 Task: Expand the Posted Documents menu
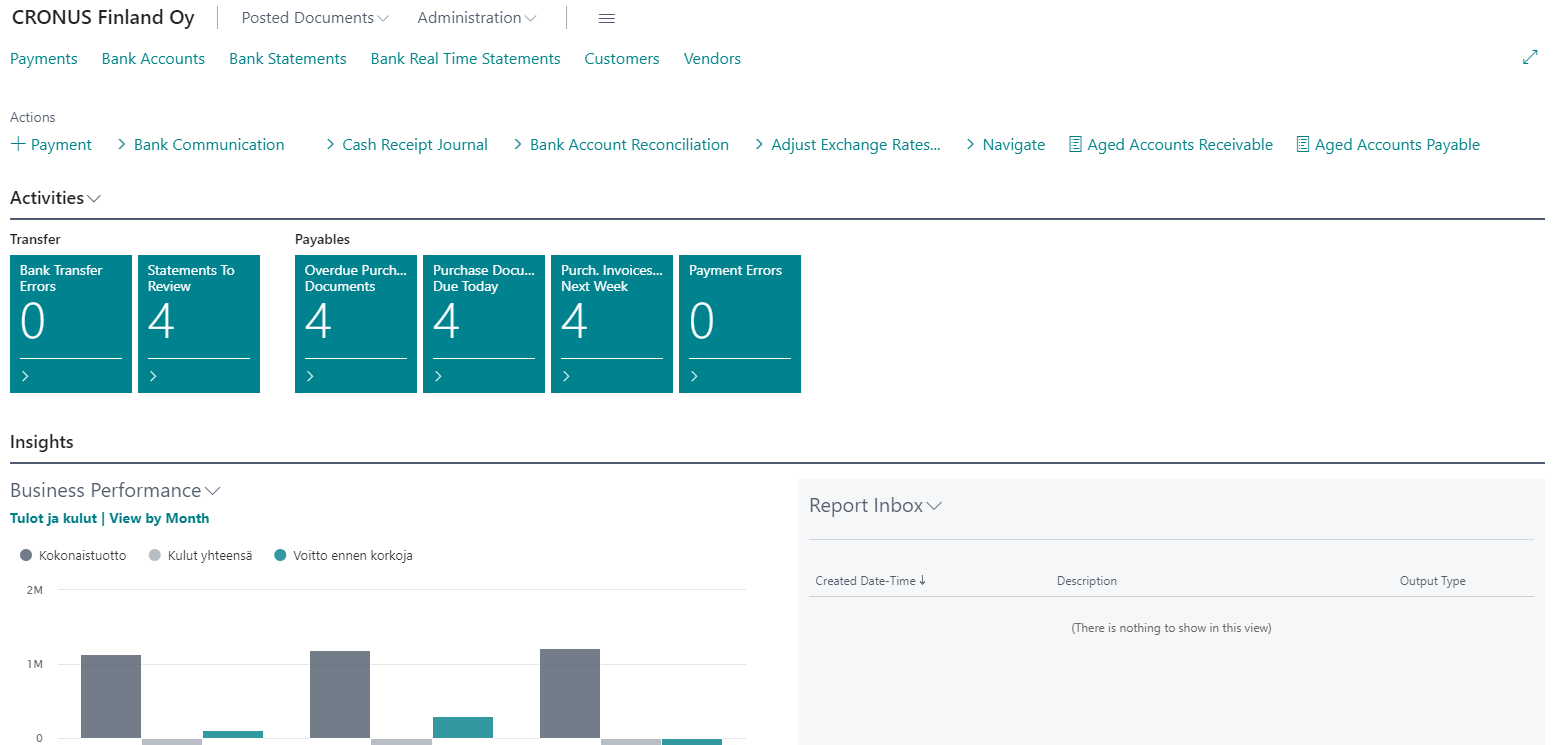point(315,18)
